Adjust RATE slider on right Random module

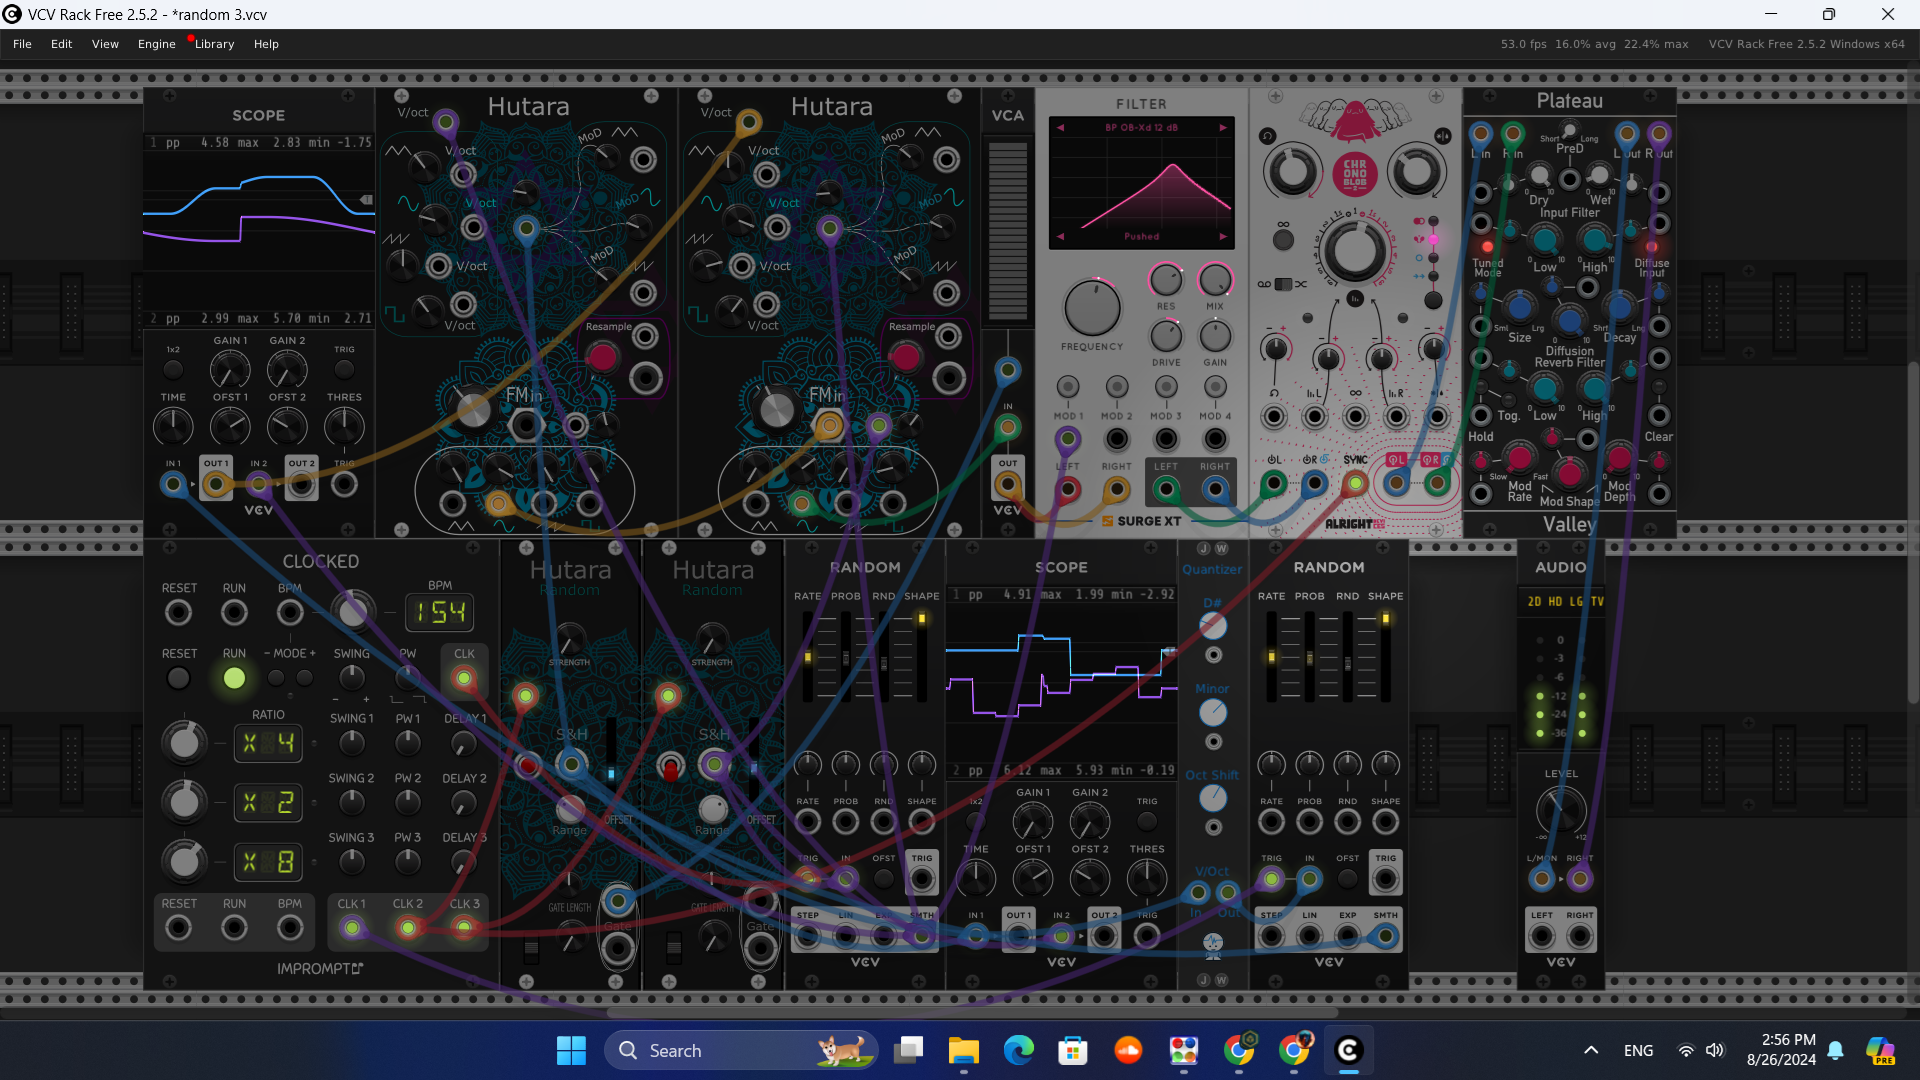[1271, 656]
